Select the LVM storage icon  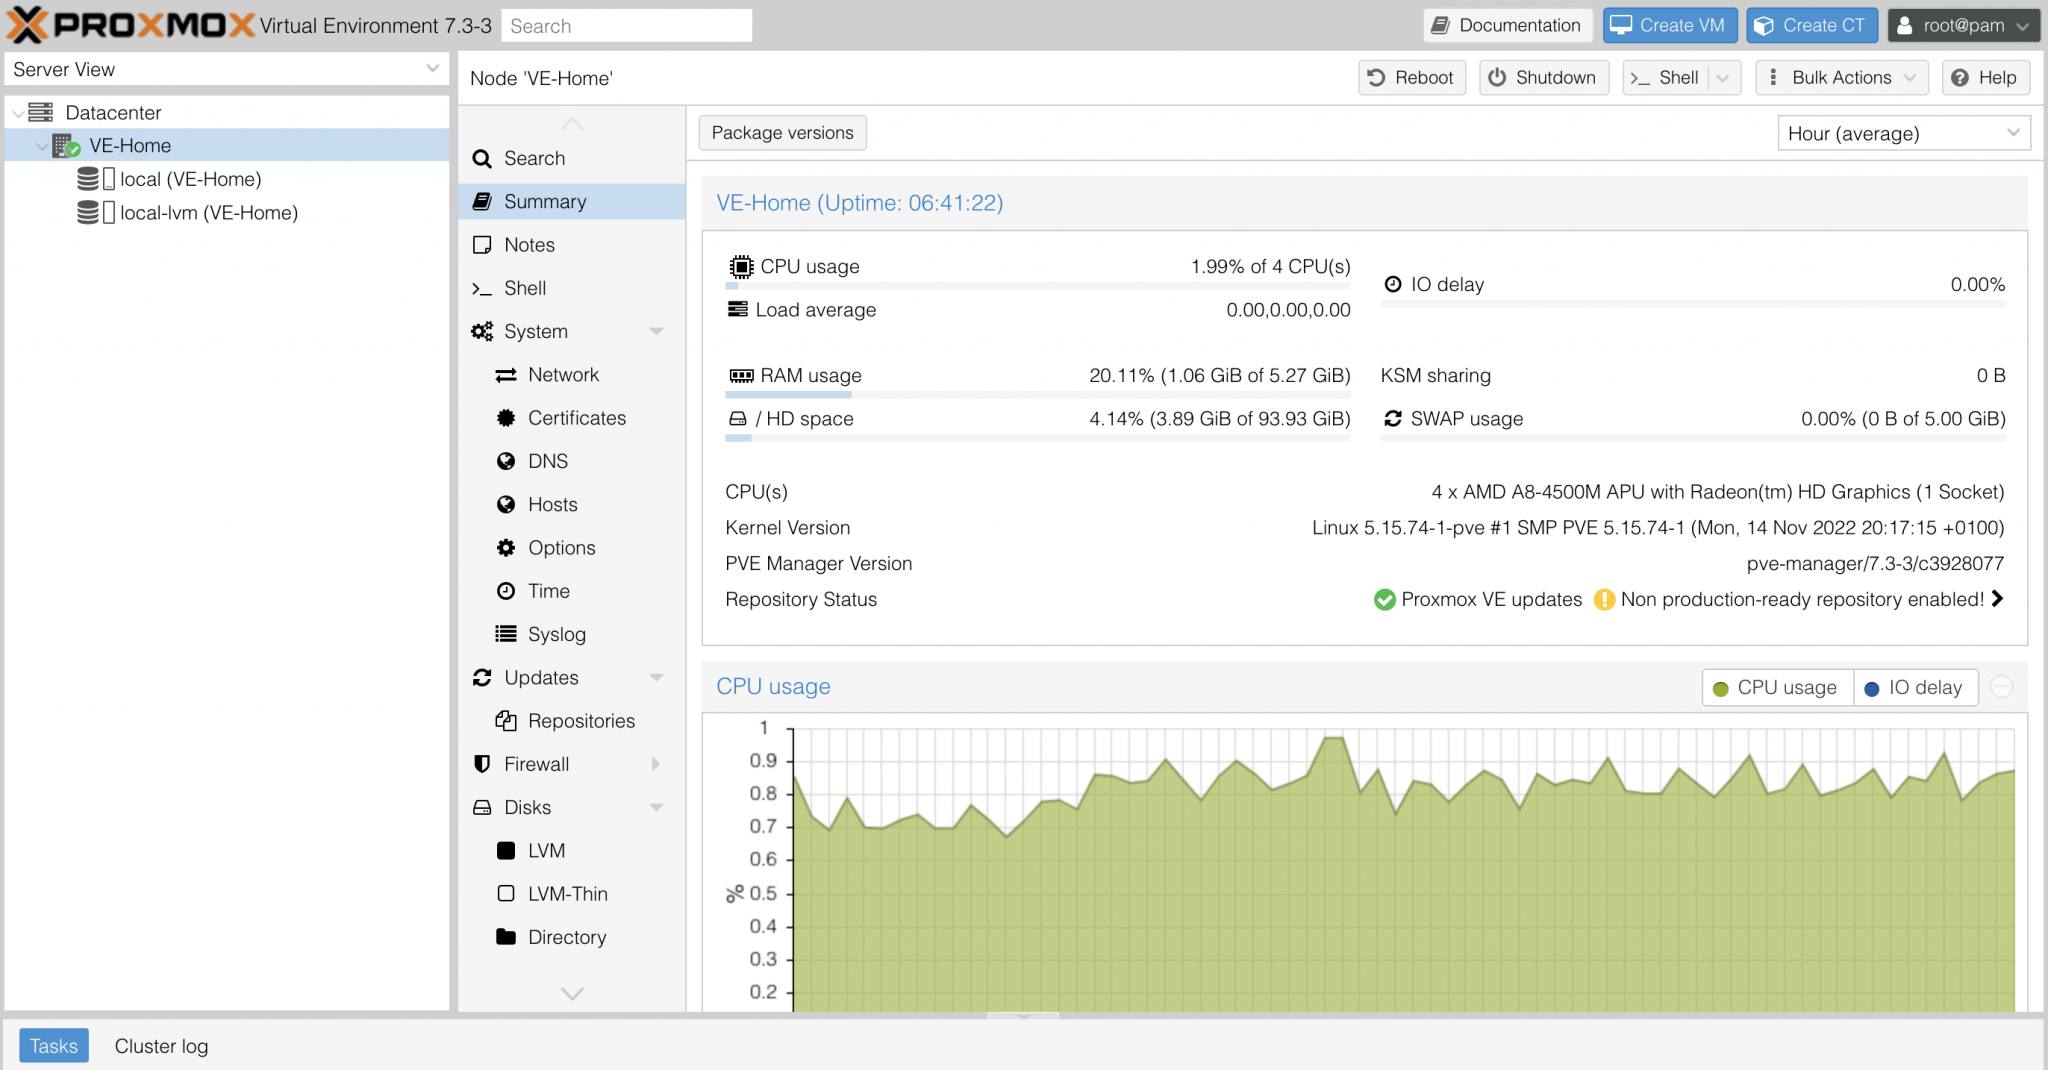tap(506, 850)
